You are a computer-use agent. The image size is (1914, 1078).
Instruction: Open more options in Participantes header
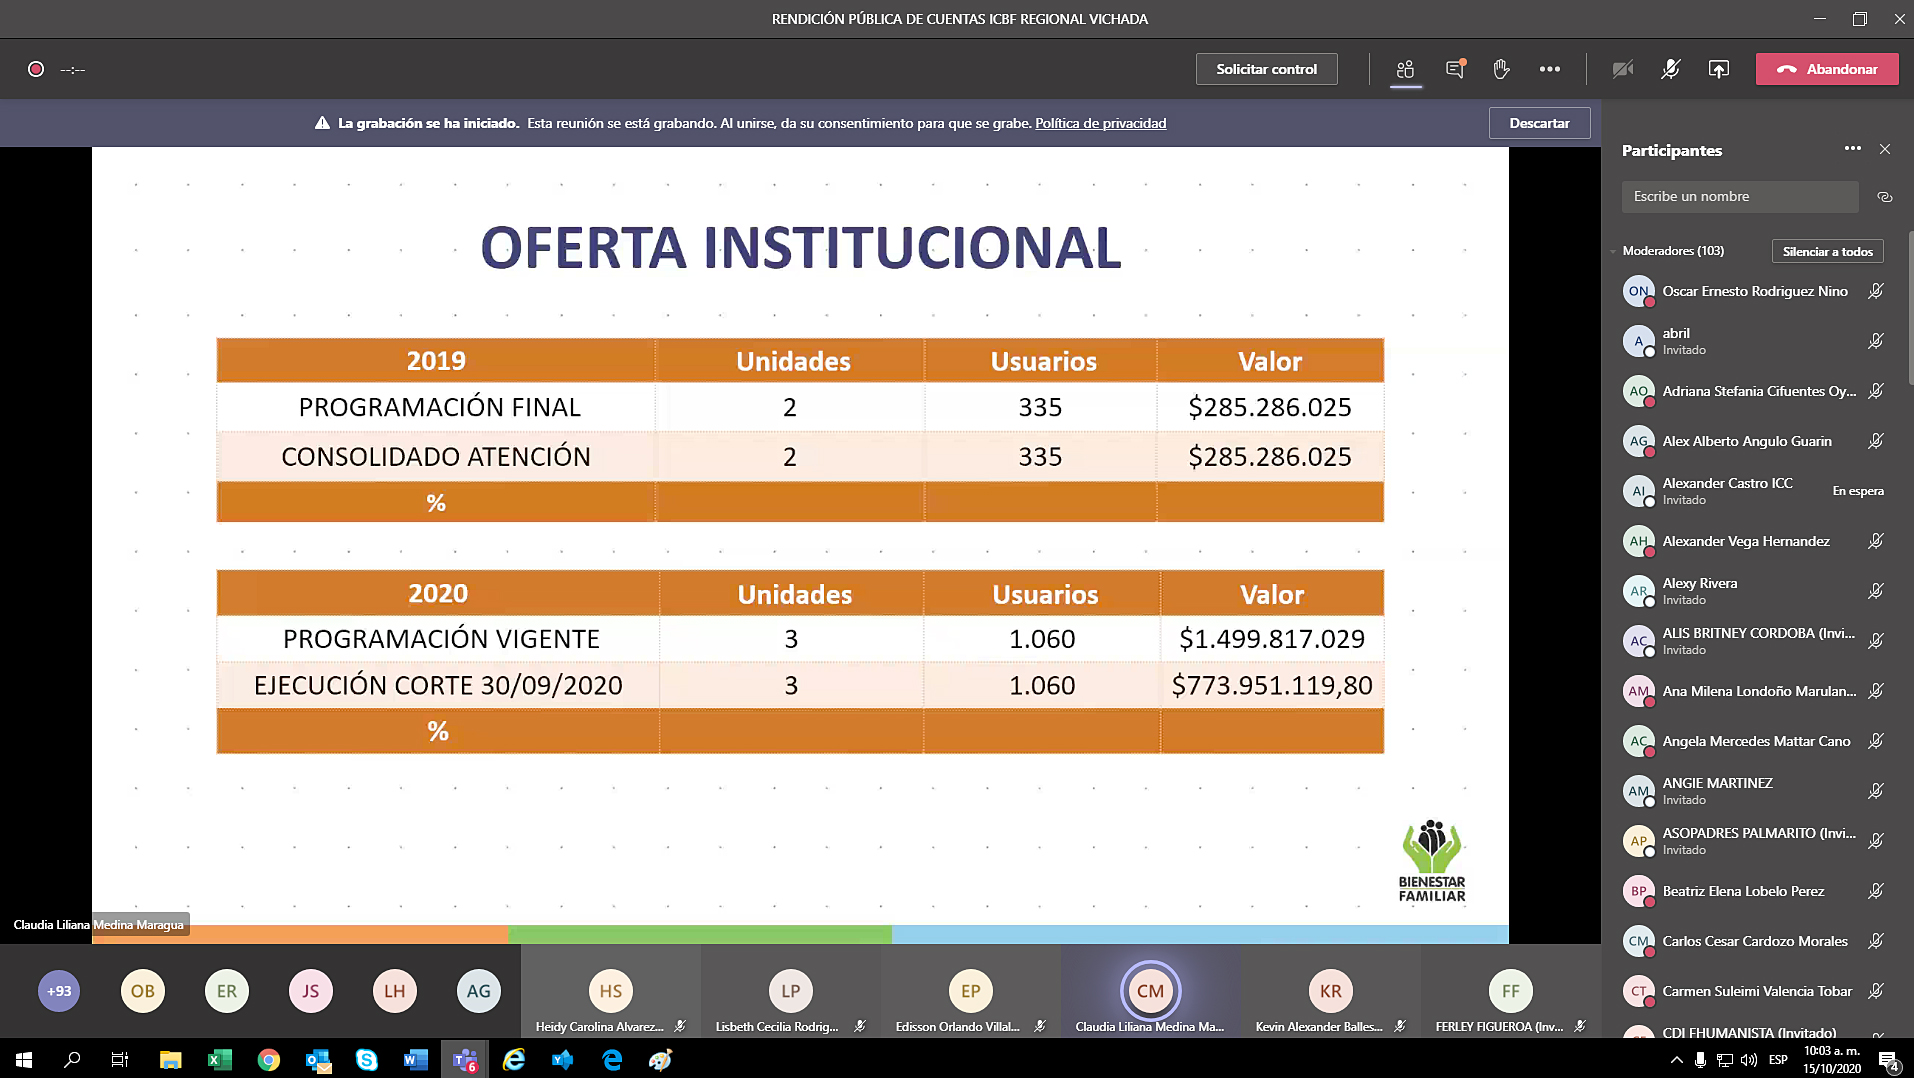1852,149
